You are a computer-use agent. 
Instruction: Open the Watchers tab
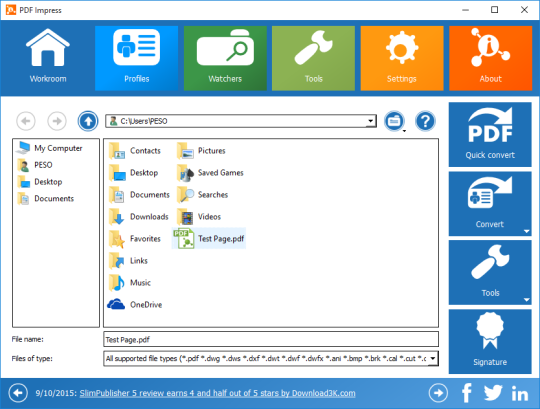[x=225, y=58]
